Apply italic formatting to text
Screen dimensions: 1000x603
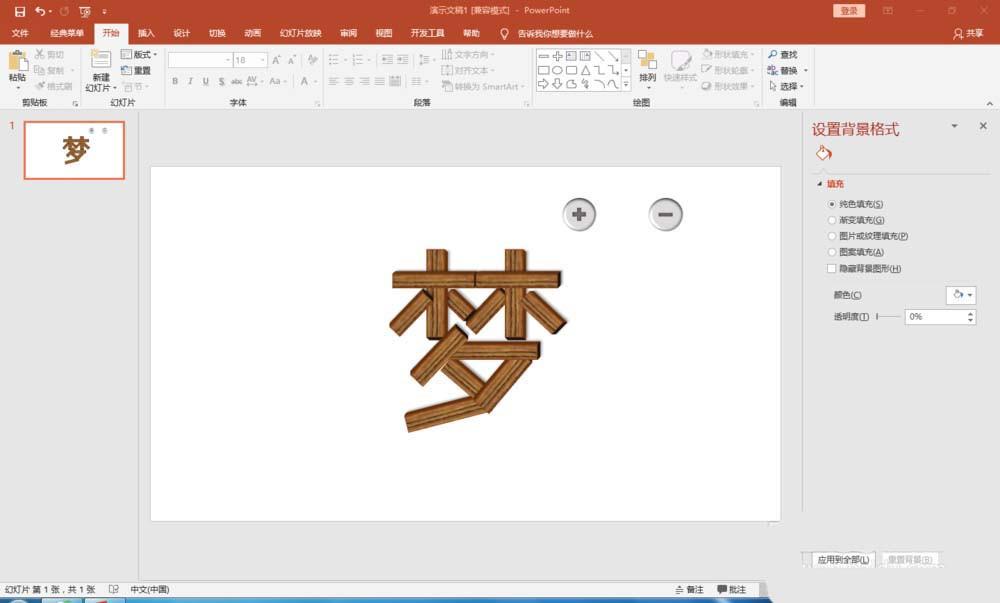click(190, 79)
